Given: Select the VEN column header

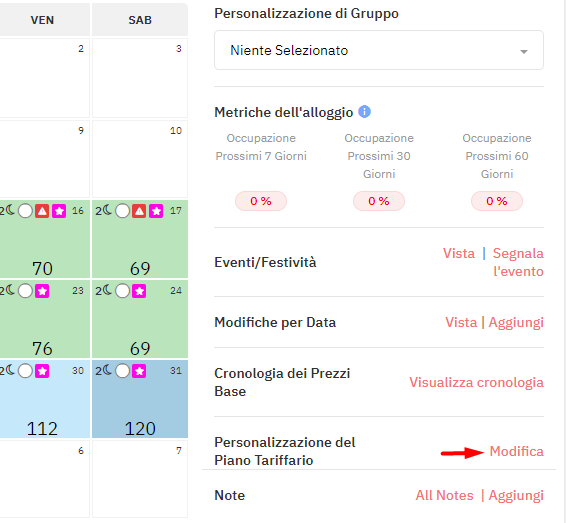Looking at the screenshot, I should click(x=42, y=20).
